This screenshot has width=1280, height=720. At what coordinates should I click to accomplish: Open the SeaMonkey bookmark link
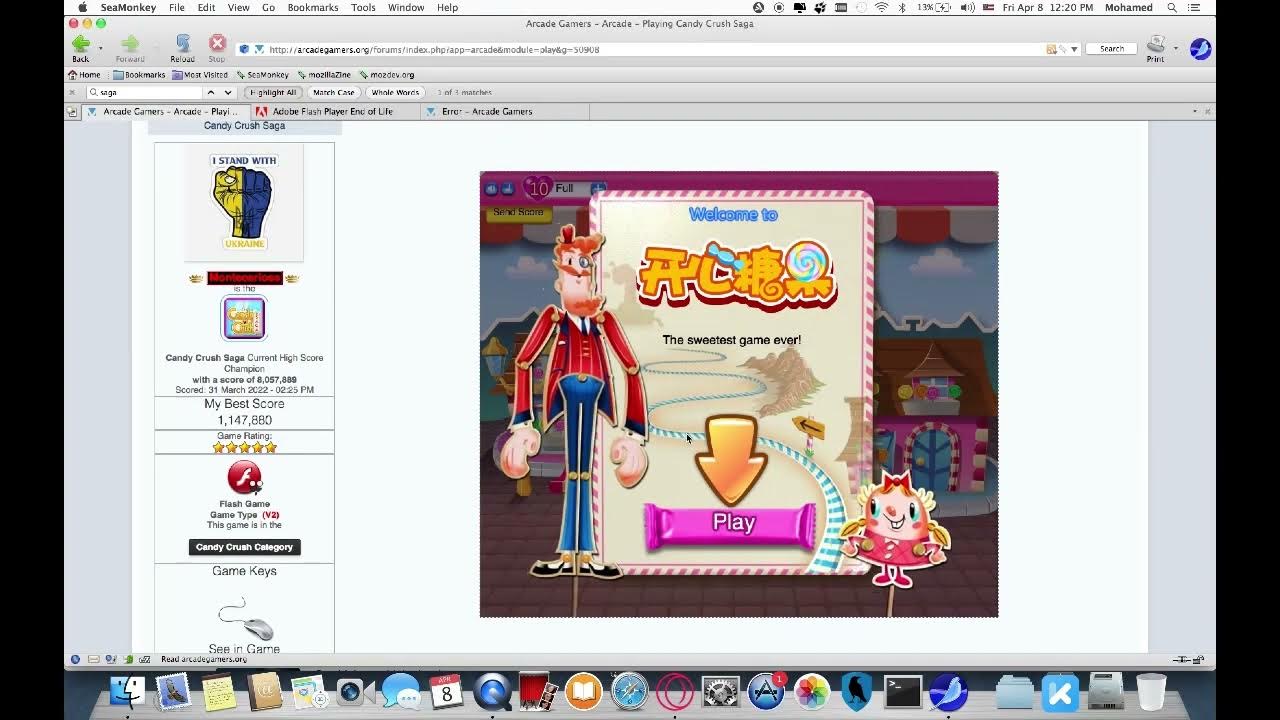coord(262,75)
